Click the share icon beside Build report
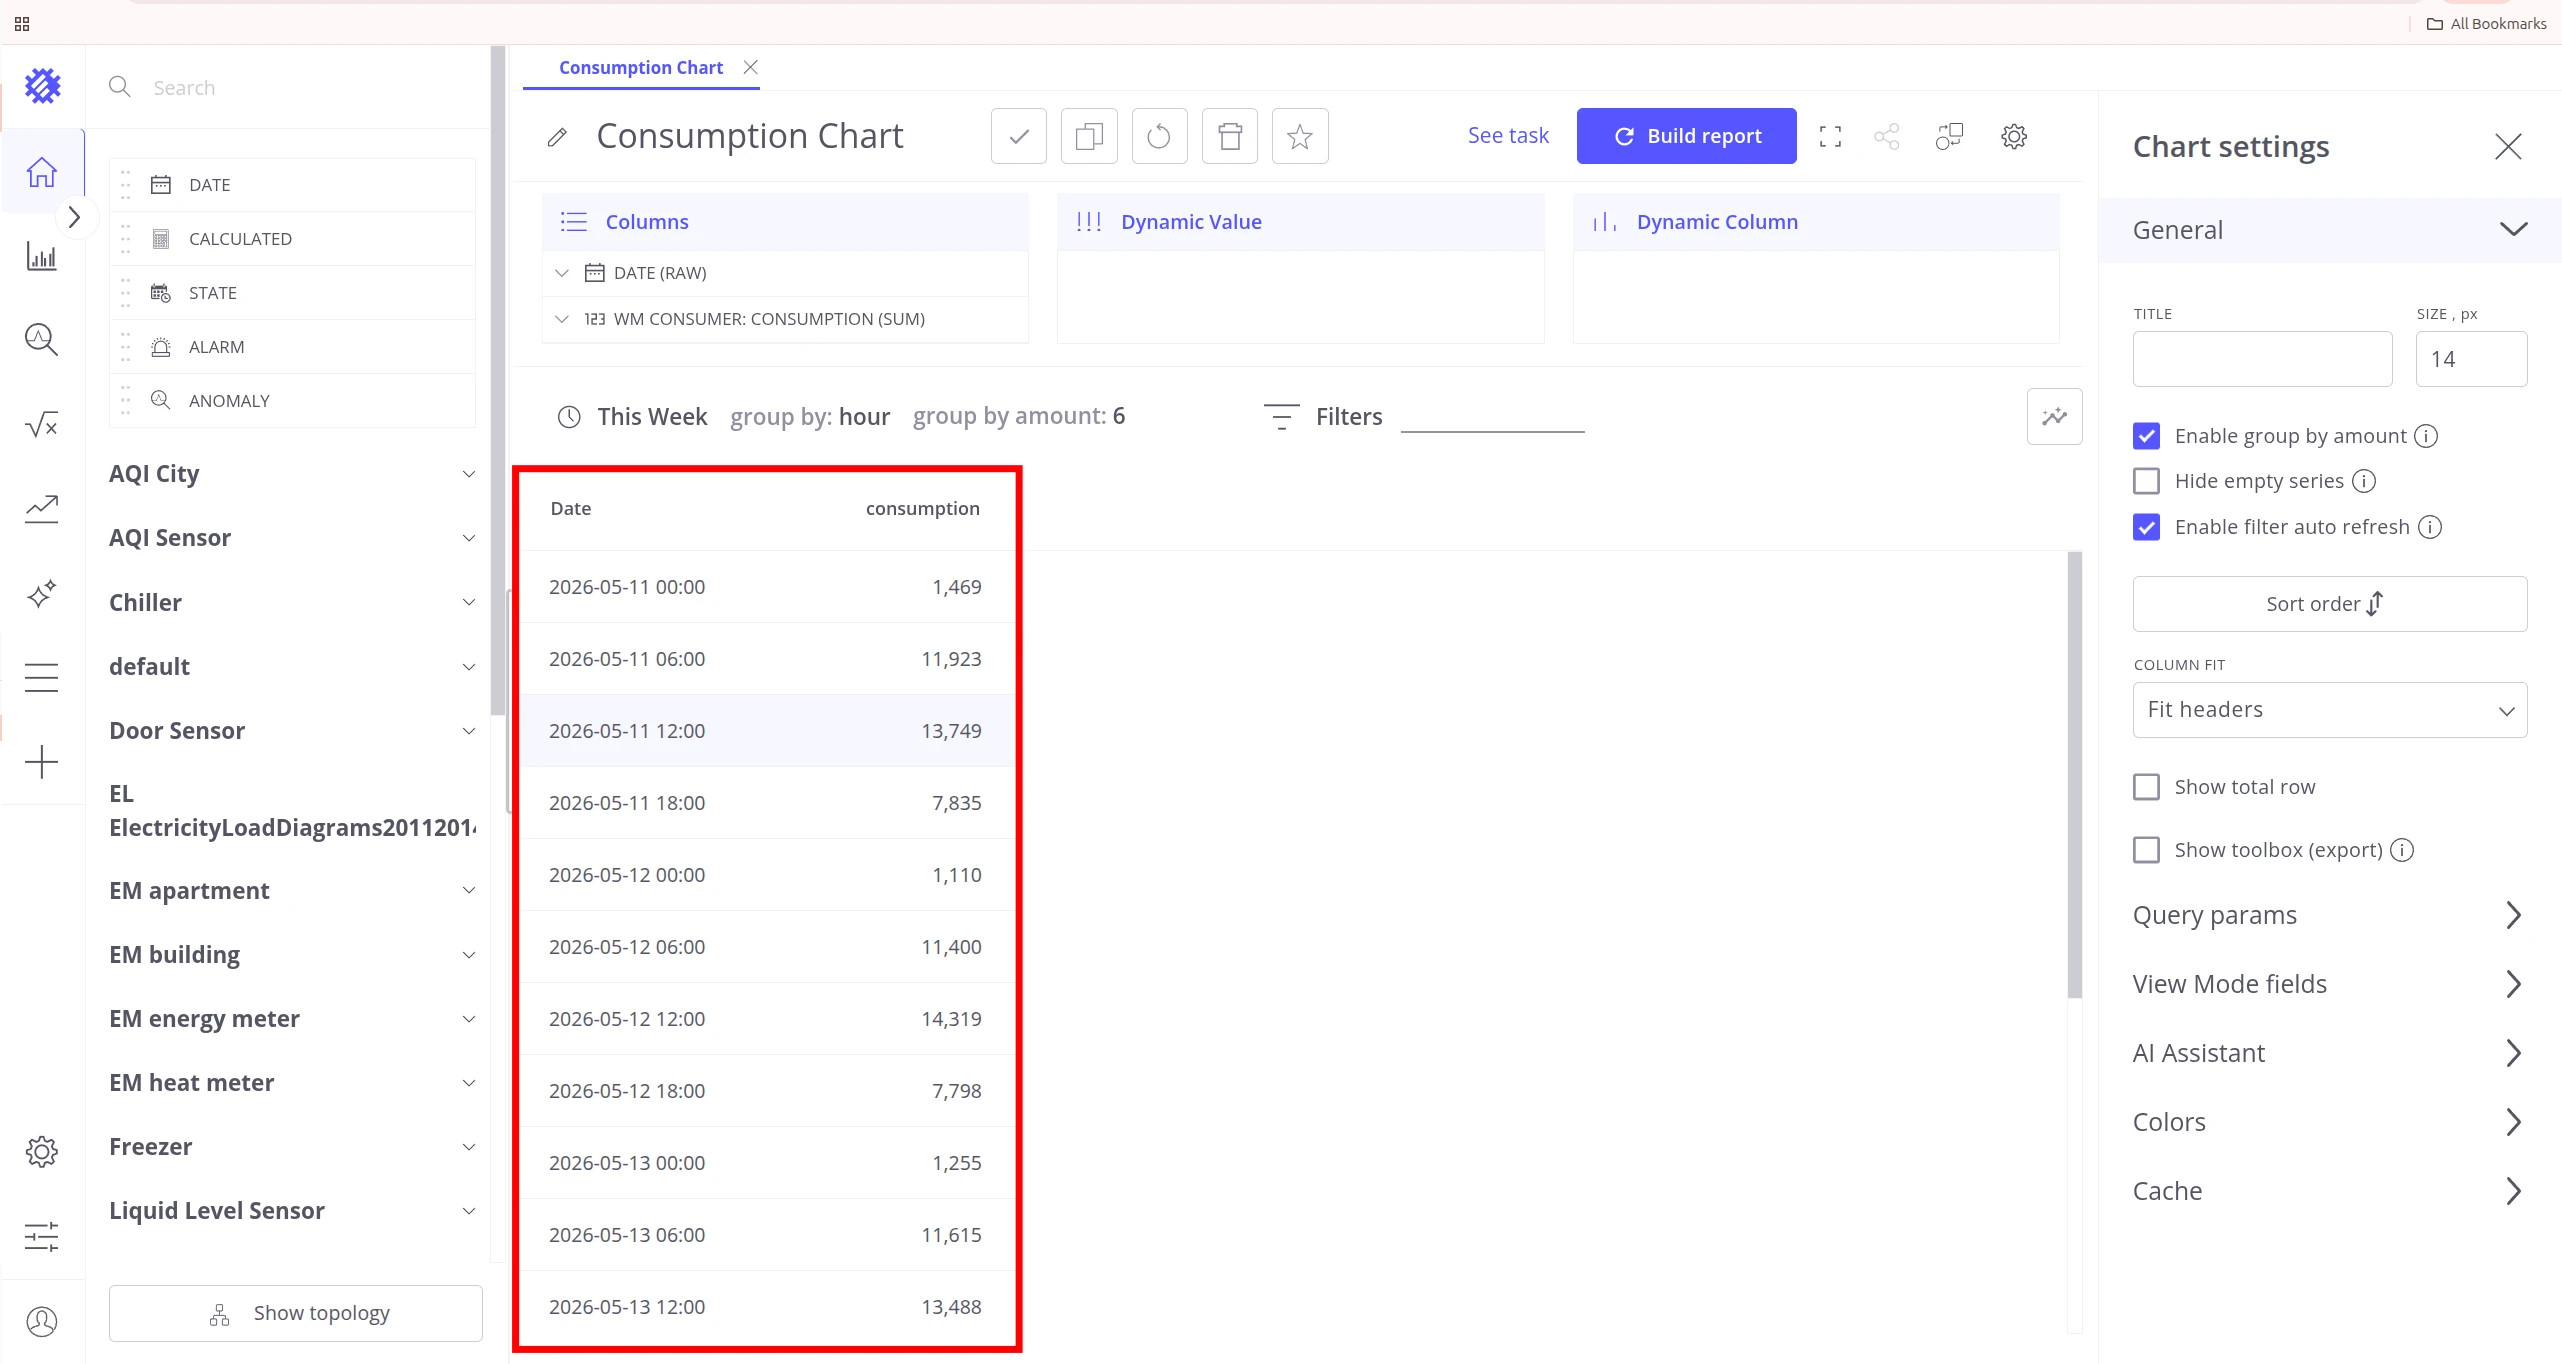Screen dimensions: 2562x1364 [x=1887, y=136]
